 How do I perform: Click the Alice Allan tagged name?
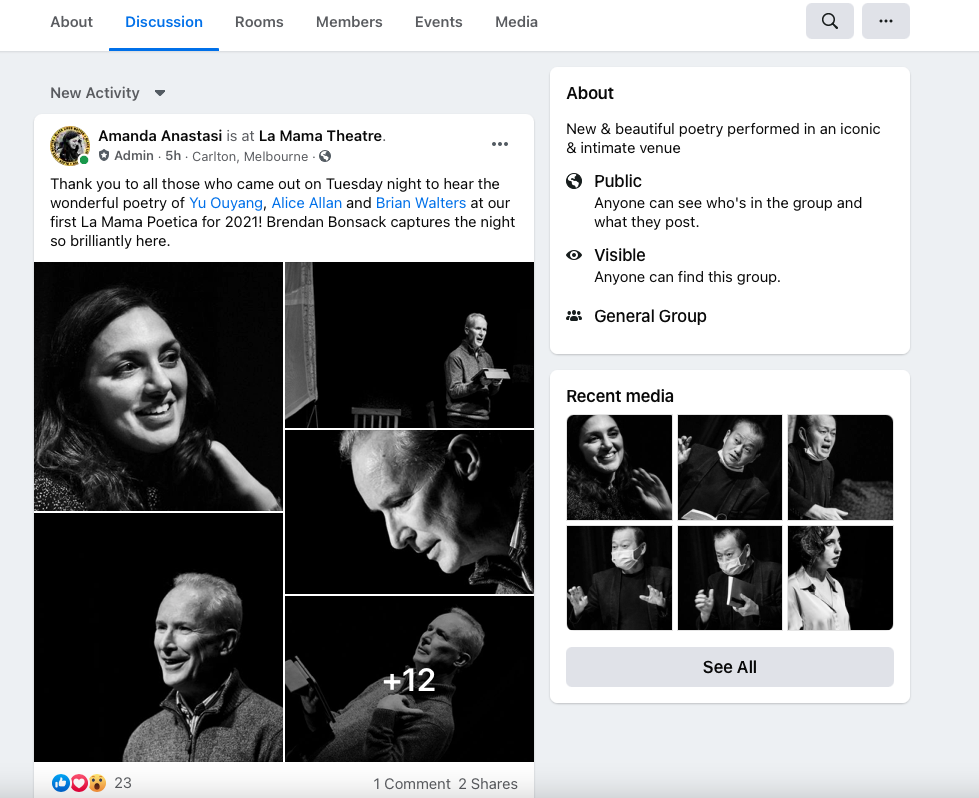pos(307,203)
